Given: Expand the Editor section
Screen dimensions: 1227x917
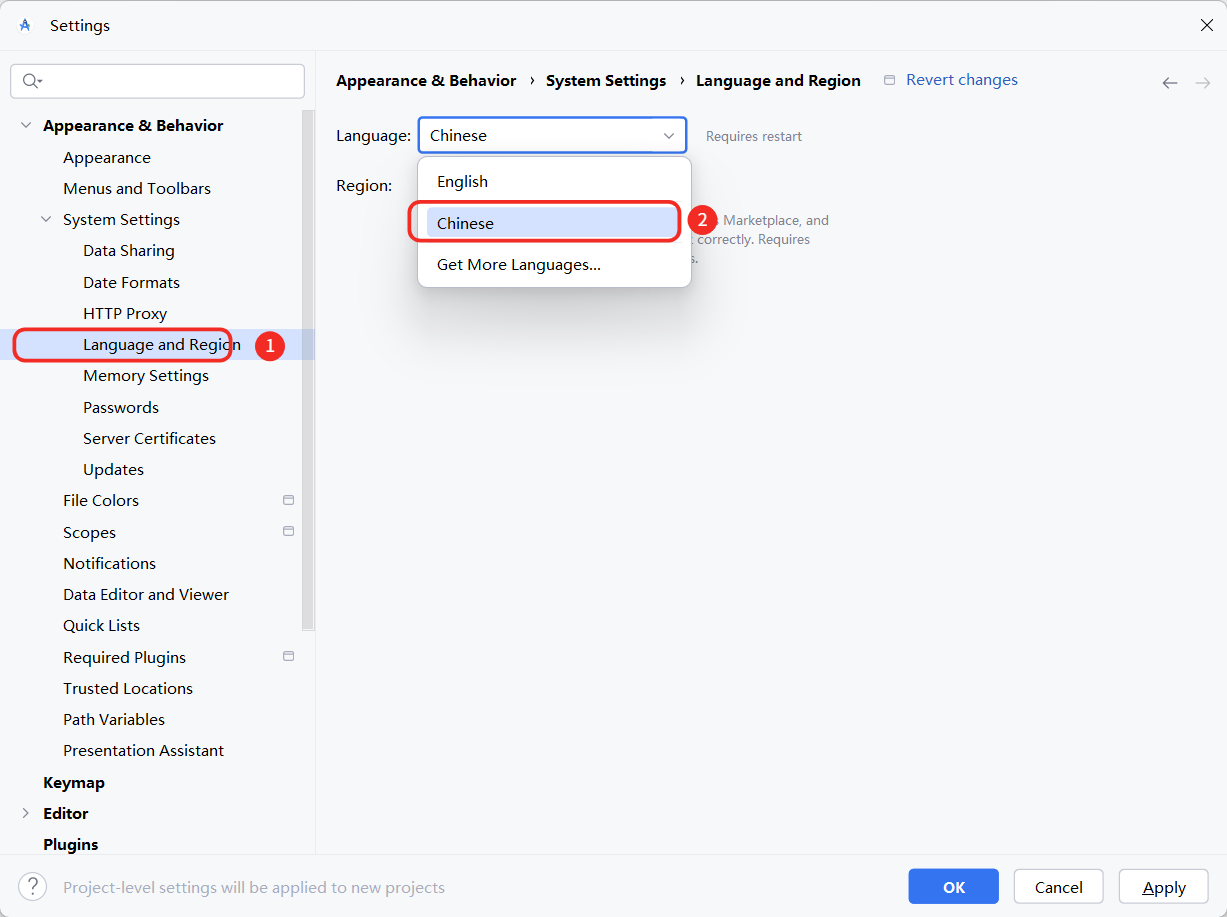Looking at the screenshot, I should coord(26,813).
